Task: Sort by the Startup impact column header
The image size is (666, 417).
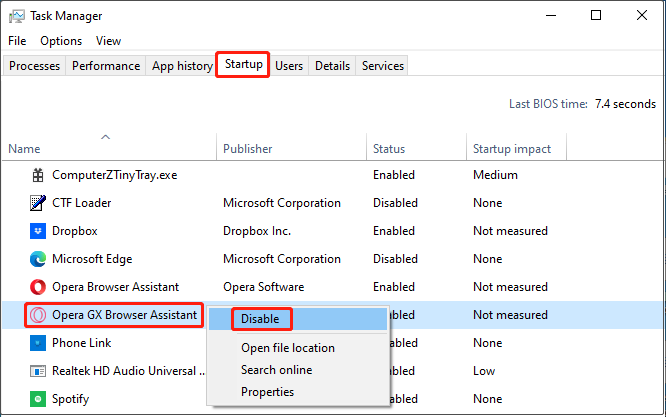Action: [512, 149]
